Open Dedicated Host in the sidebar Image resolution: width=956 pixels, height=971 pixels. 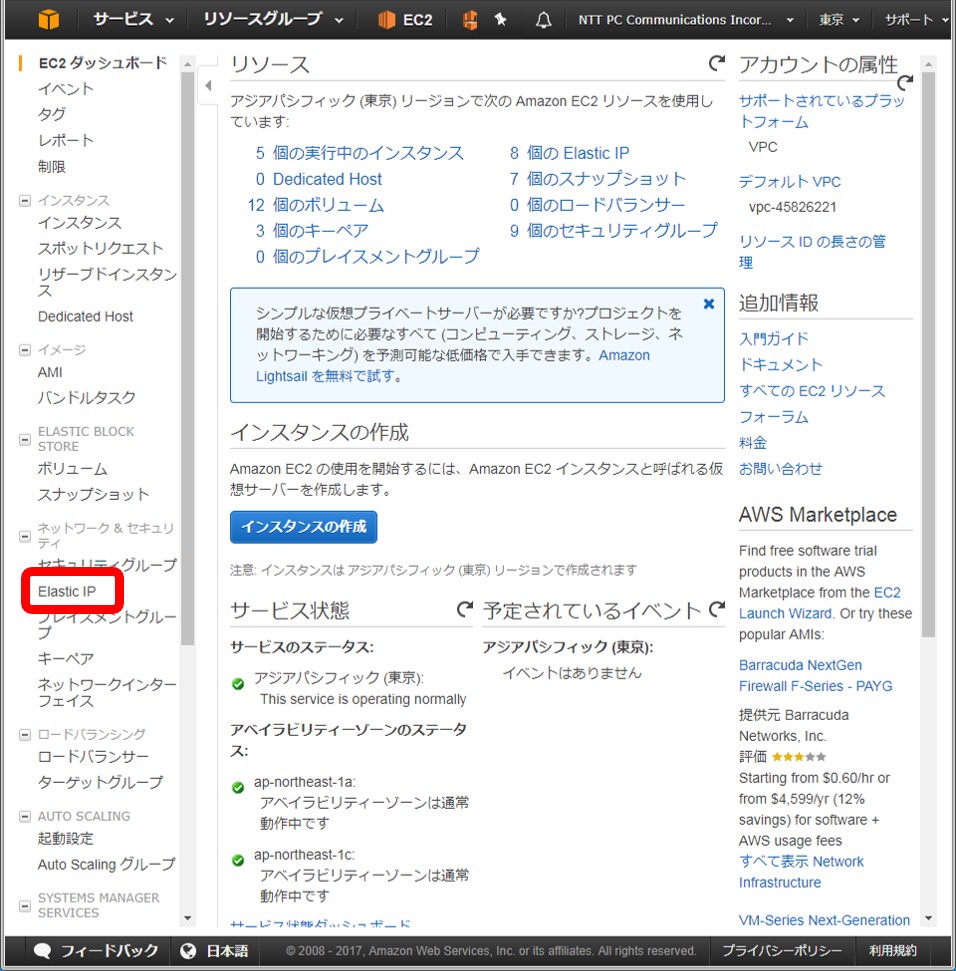(x=85, y=316)
